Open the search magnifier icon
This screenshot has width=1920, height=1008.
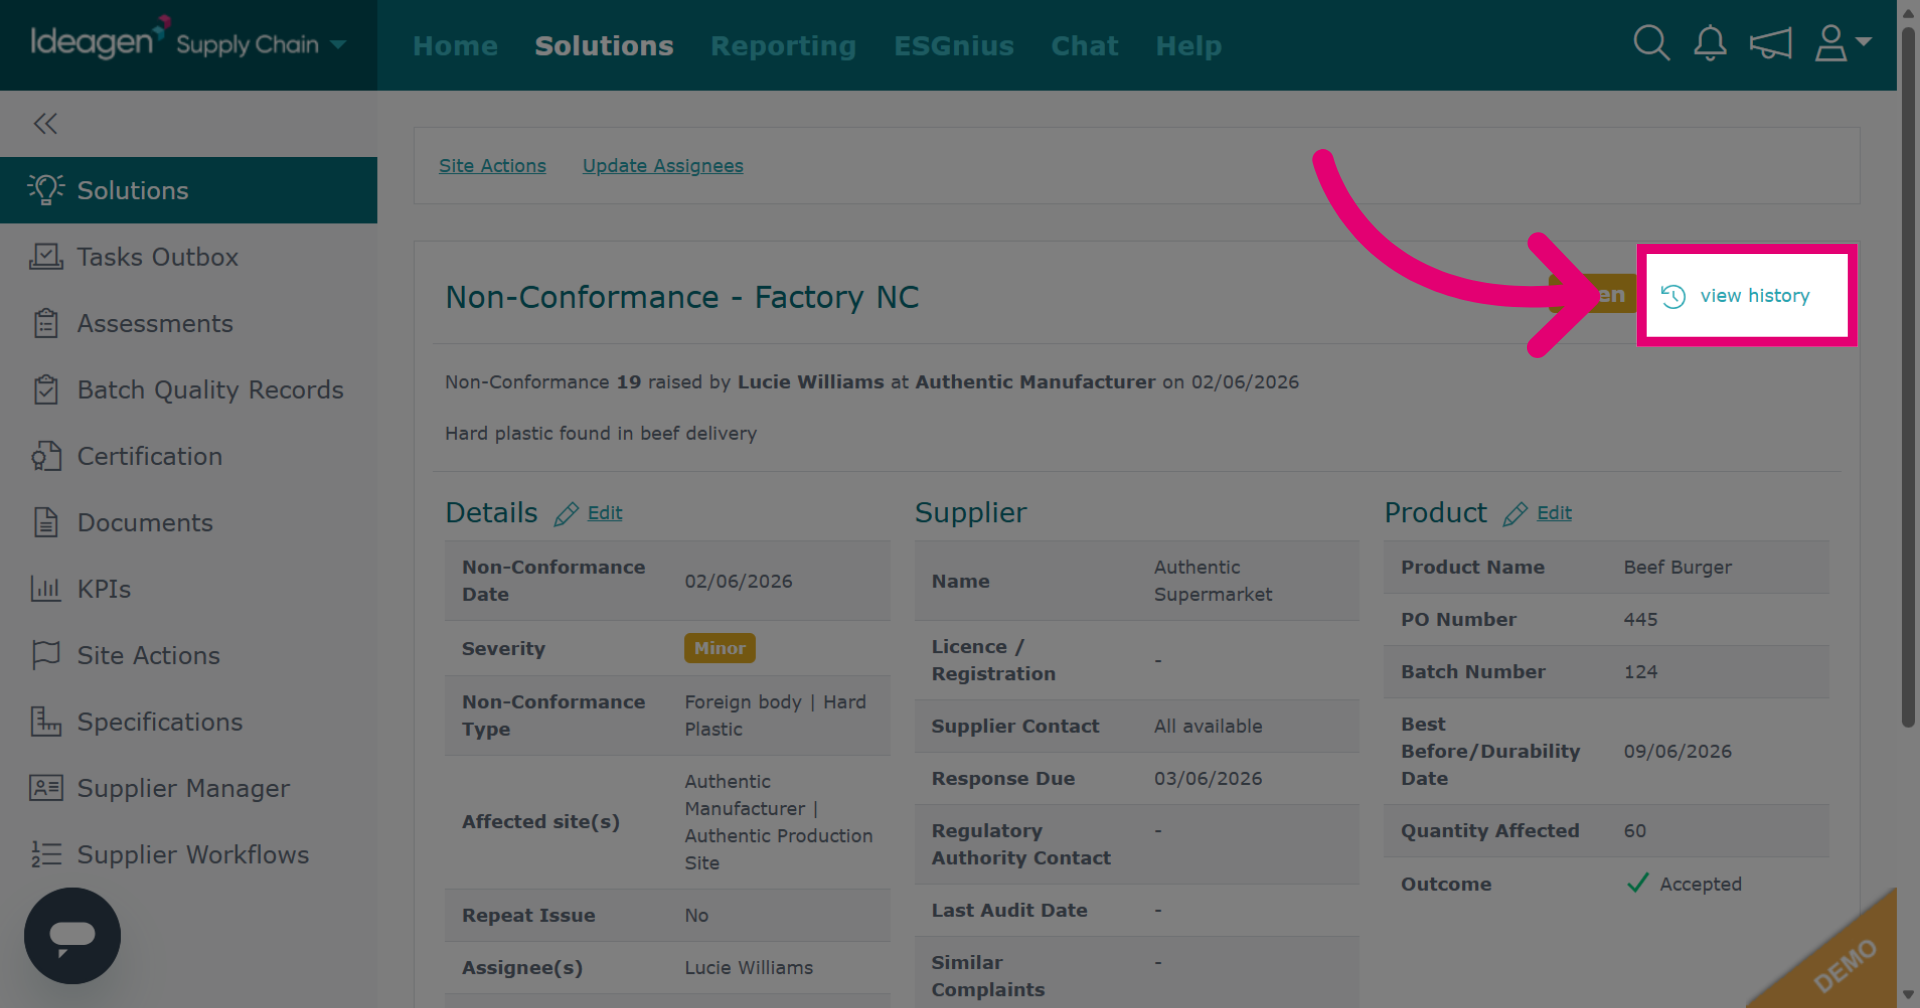click(1651, 43)
